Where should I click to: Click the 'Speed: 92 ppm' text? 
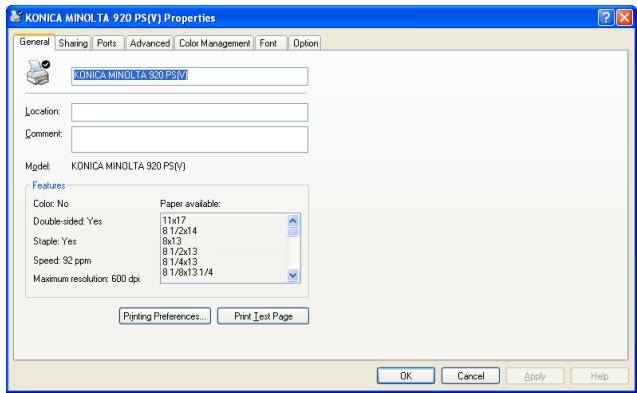coord(62,261)
